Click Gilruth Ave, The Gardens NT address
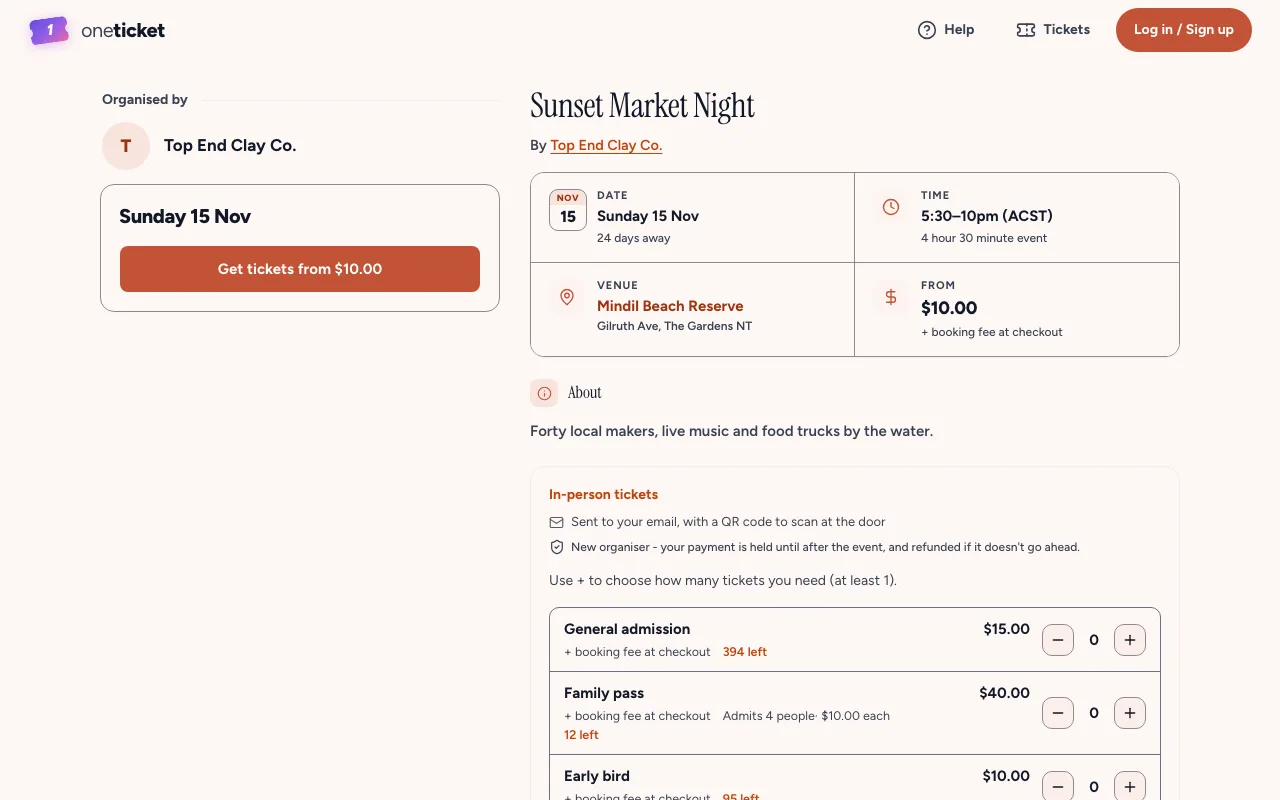 click(x=674, y=326)
